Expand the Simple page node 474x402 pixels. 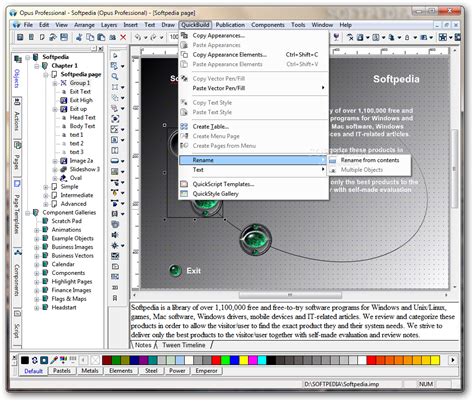(46, 187)
